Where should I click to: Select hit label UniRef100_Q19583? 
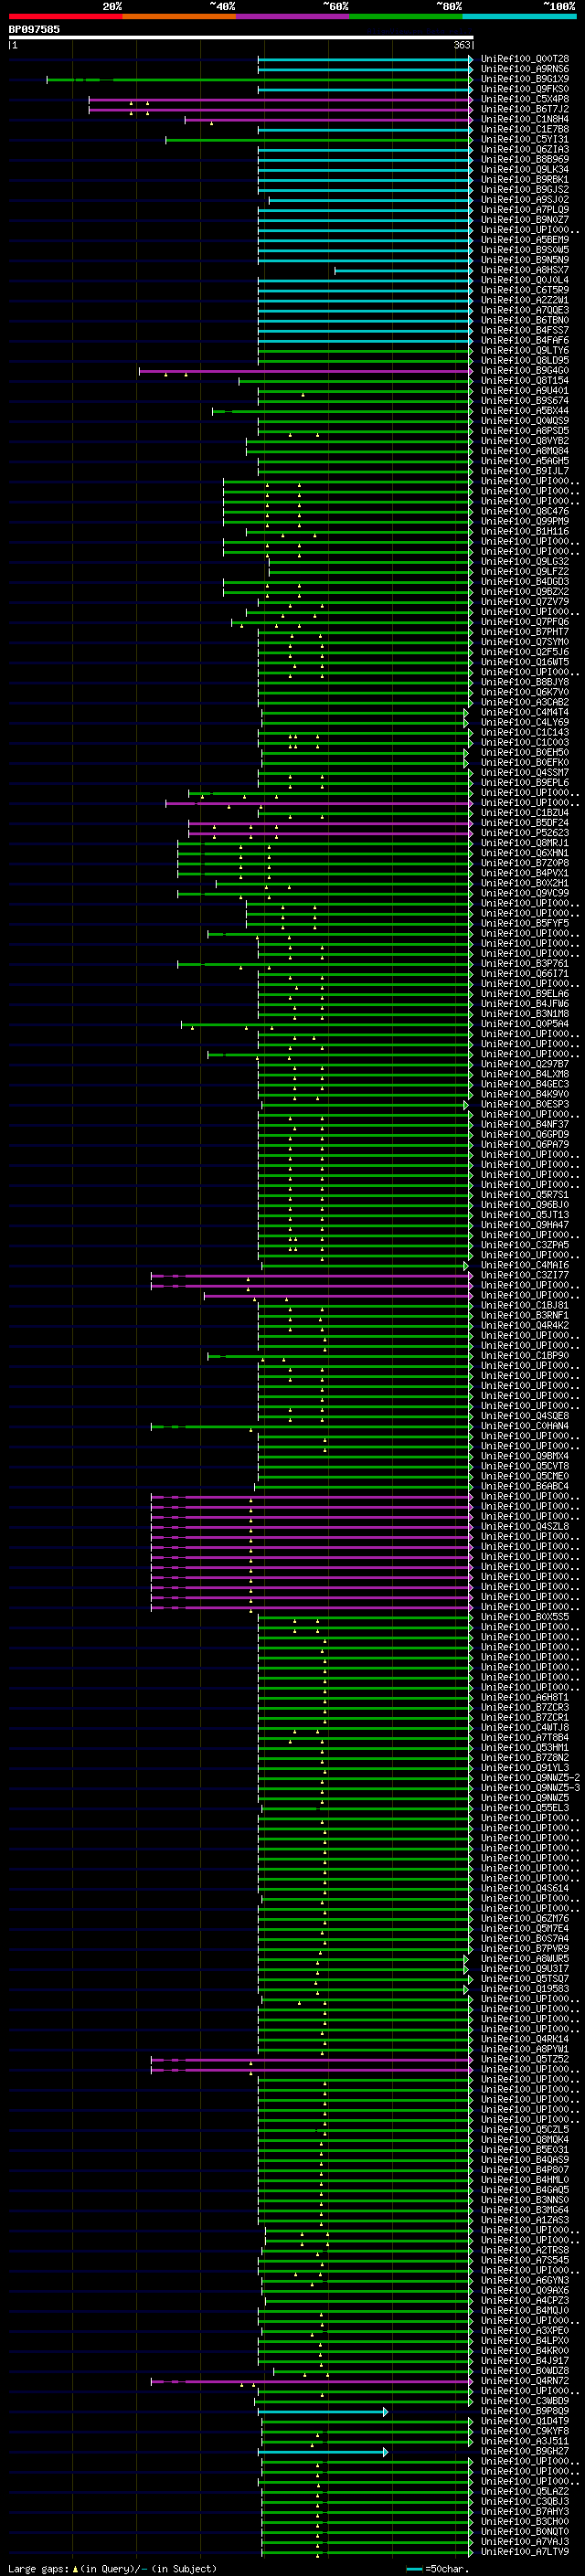(525, 1989)
